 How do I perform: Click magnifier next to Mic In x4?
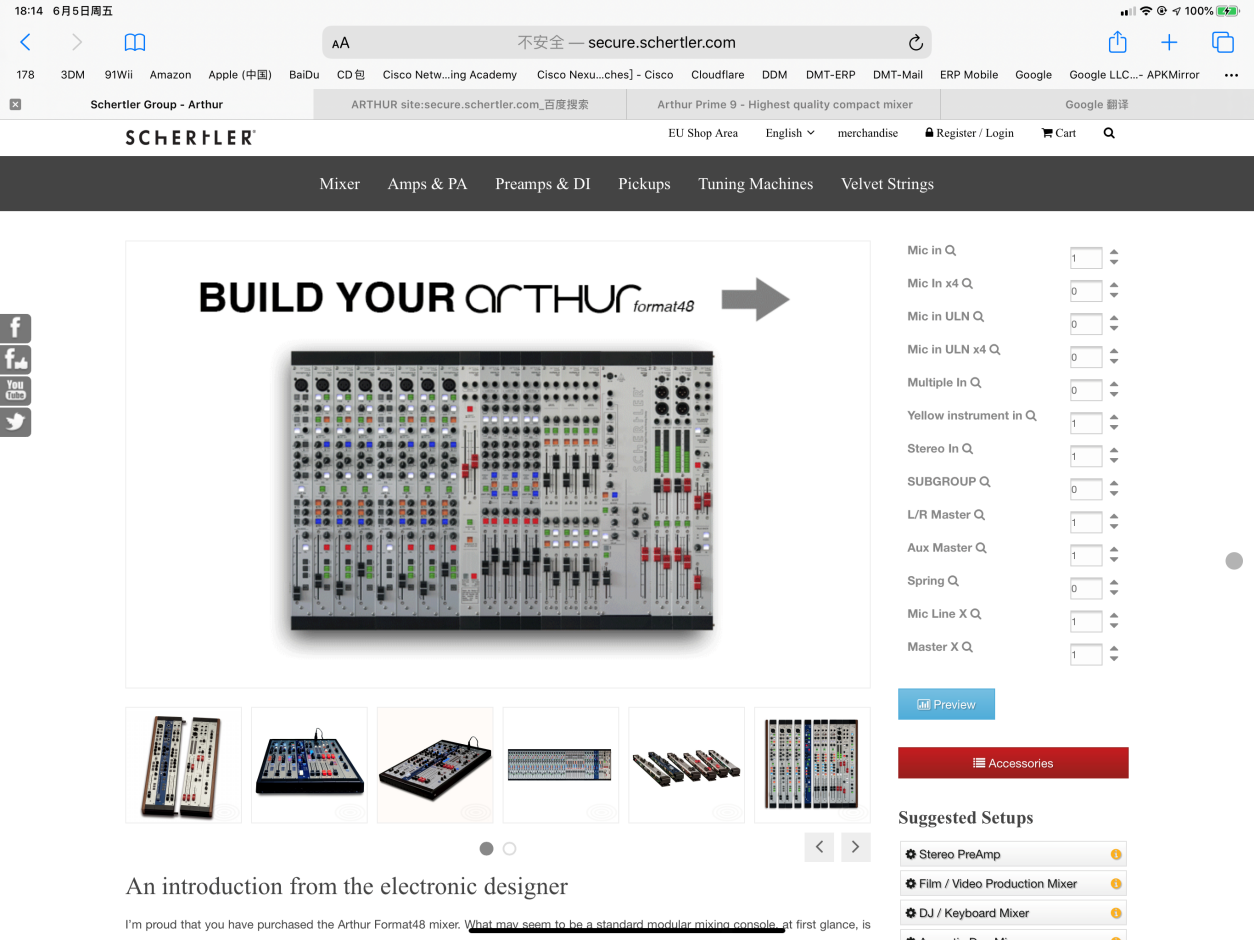point(968,284)
